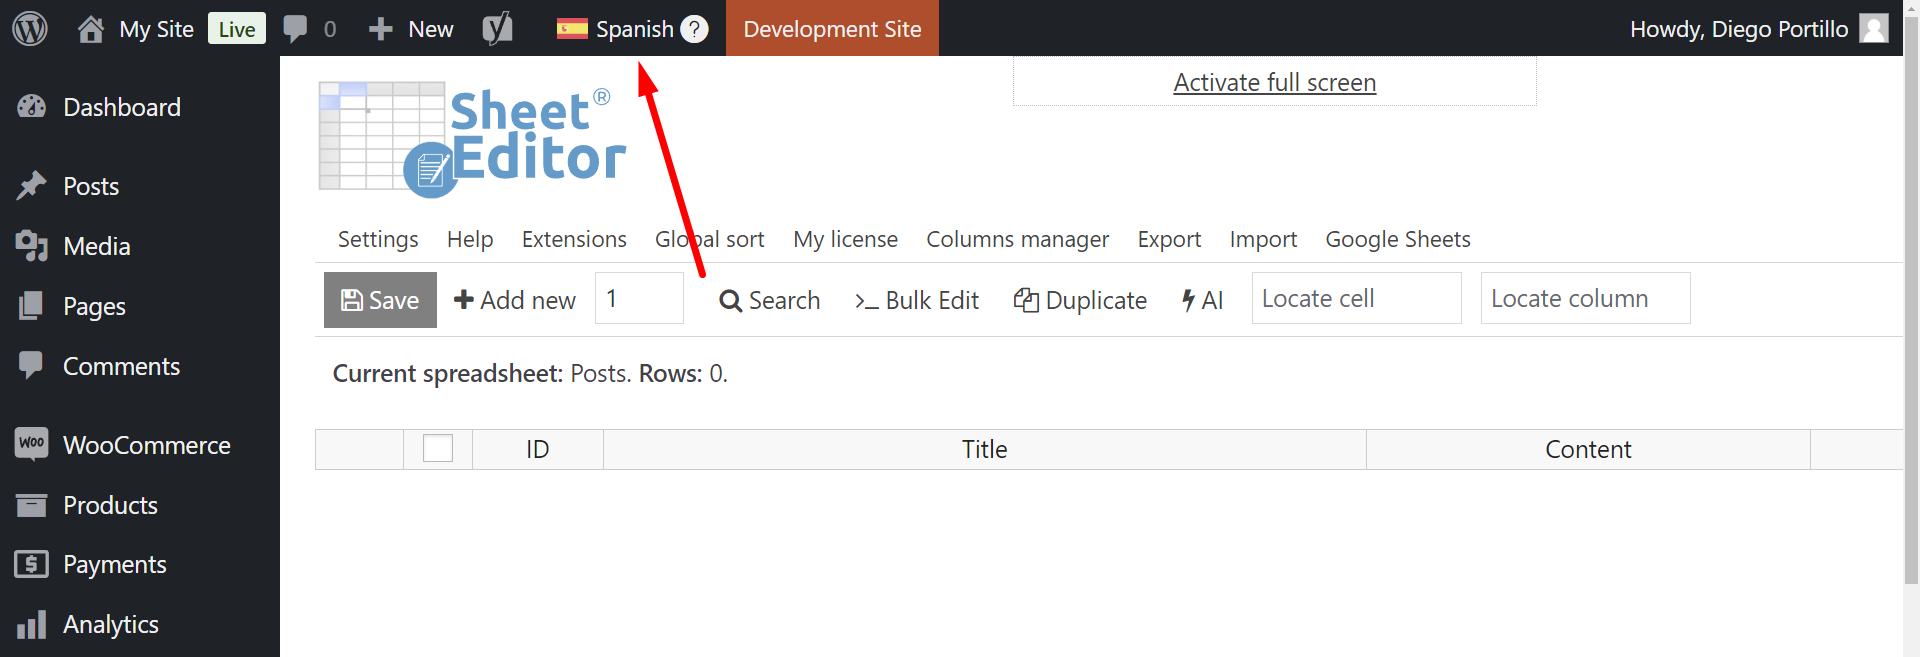
Task: Click the ID column header
Action: [538, 449]
